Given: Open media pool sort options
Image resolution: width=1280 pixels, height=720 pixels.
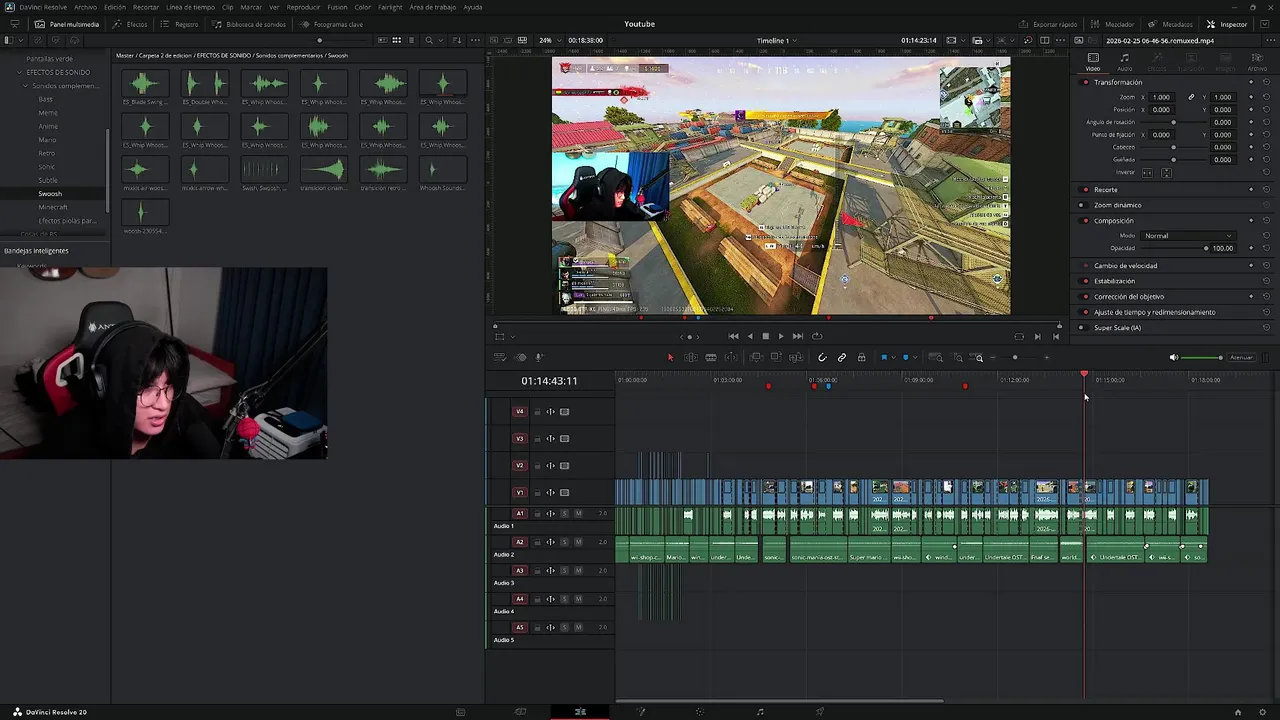Looking at the screenshot, I should coord(458,40).
